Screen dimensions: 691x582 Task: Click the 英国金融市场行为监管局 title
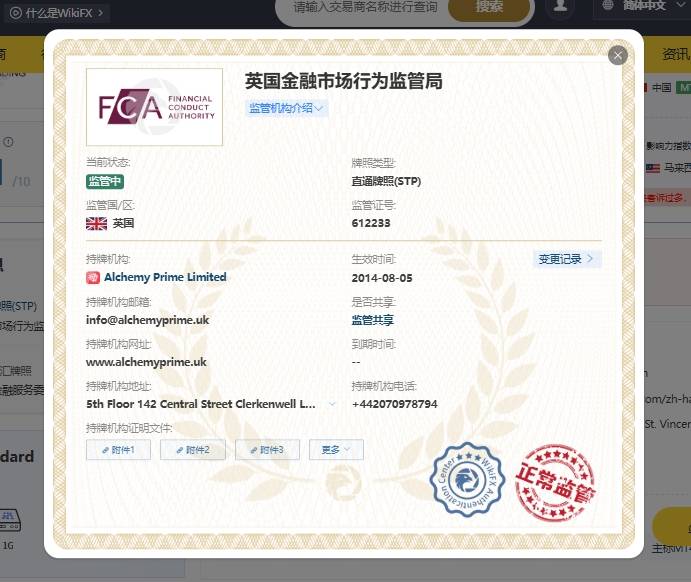coord(344,82)
